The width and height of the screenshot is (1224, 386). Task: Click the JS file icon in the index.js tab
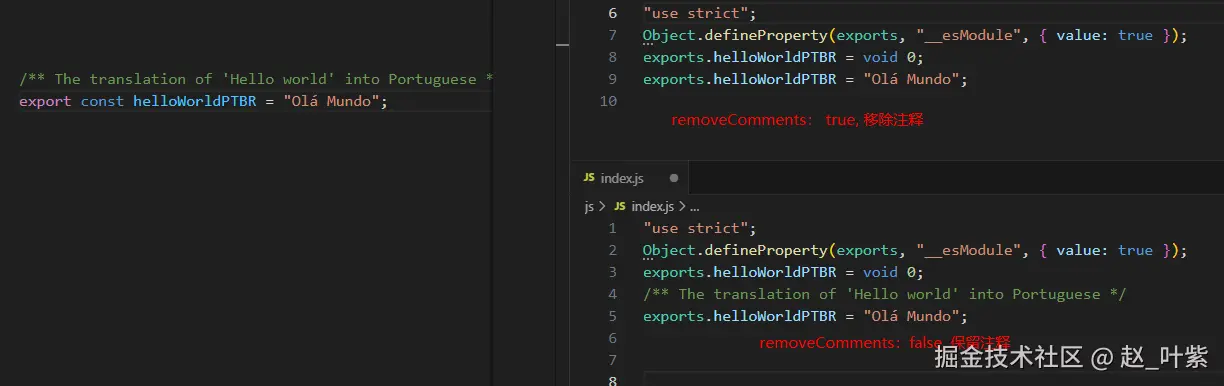[589, 178]
